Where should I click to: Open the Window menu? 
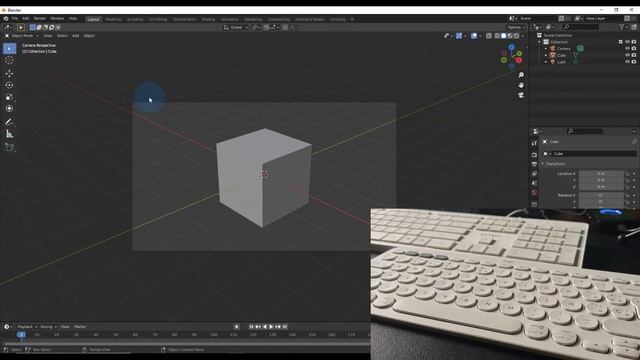[x=57, y=19]
